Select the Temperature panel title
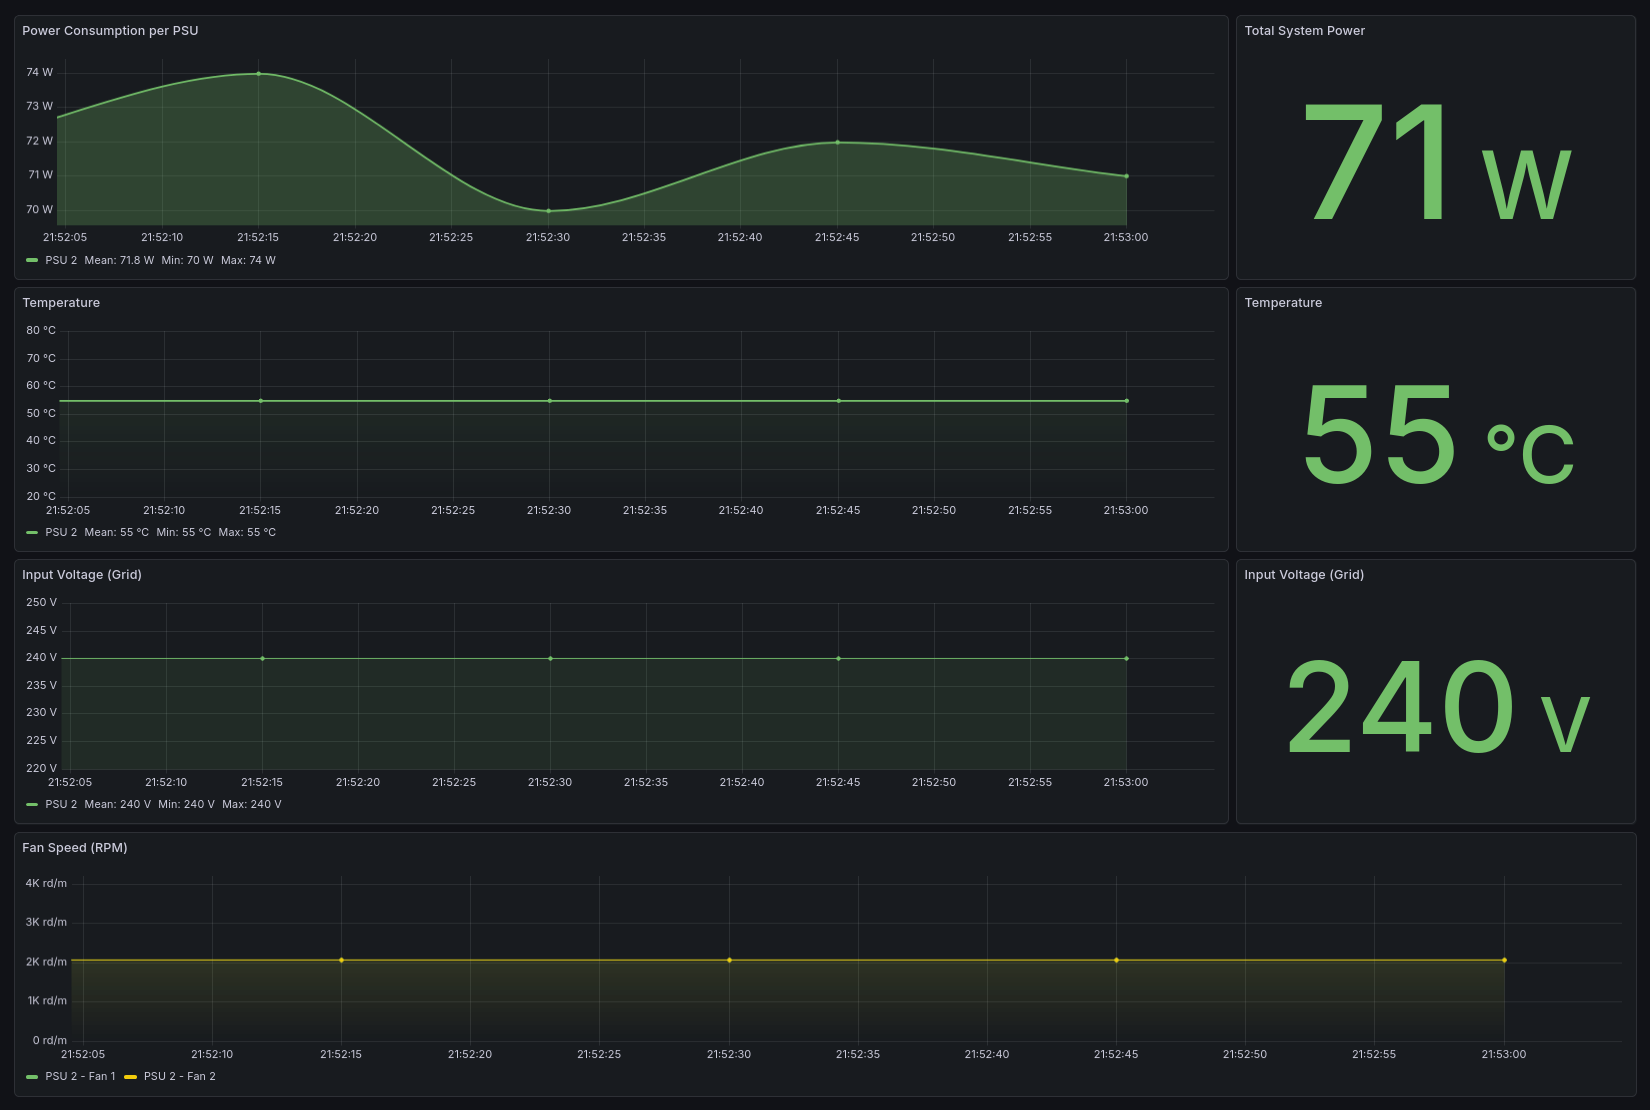The image size is (1651, 1110). pyautogui.click(x=61, y=302)
